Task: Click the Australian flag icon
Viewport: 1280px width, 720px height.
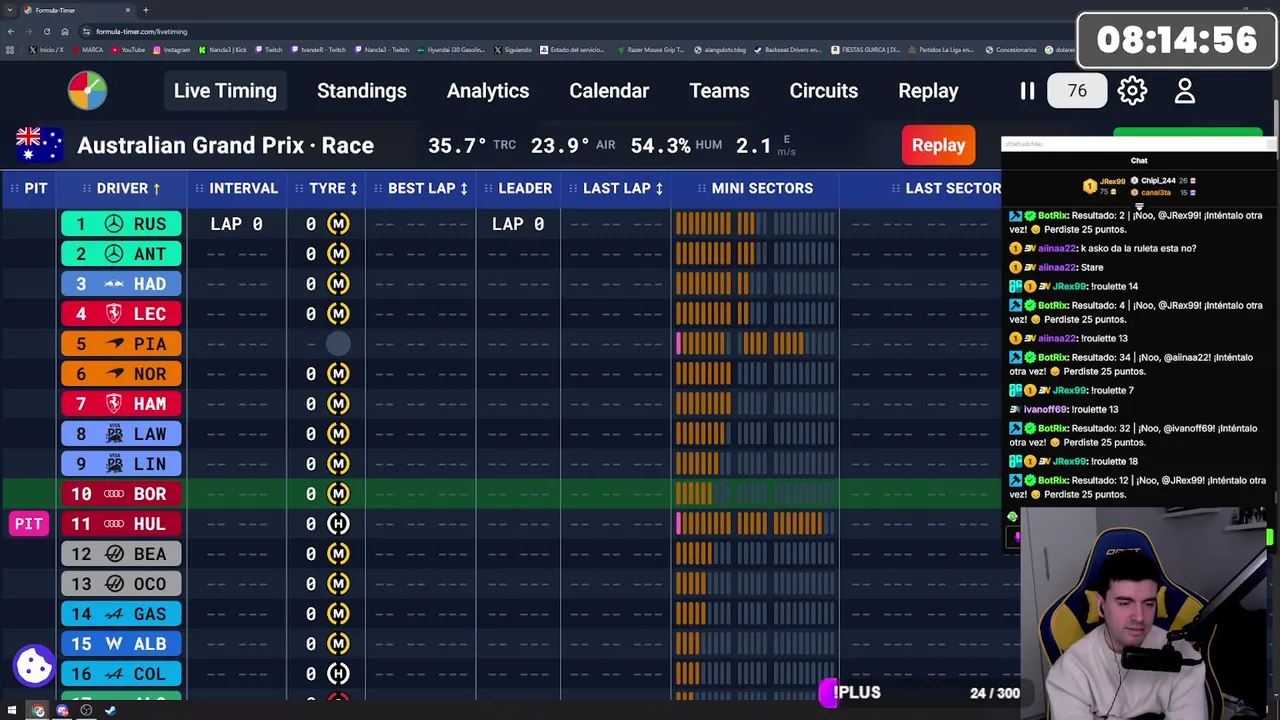Action: point(41,145)
